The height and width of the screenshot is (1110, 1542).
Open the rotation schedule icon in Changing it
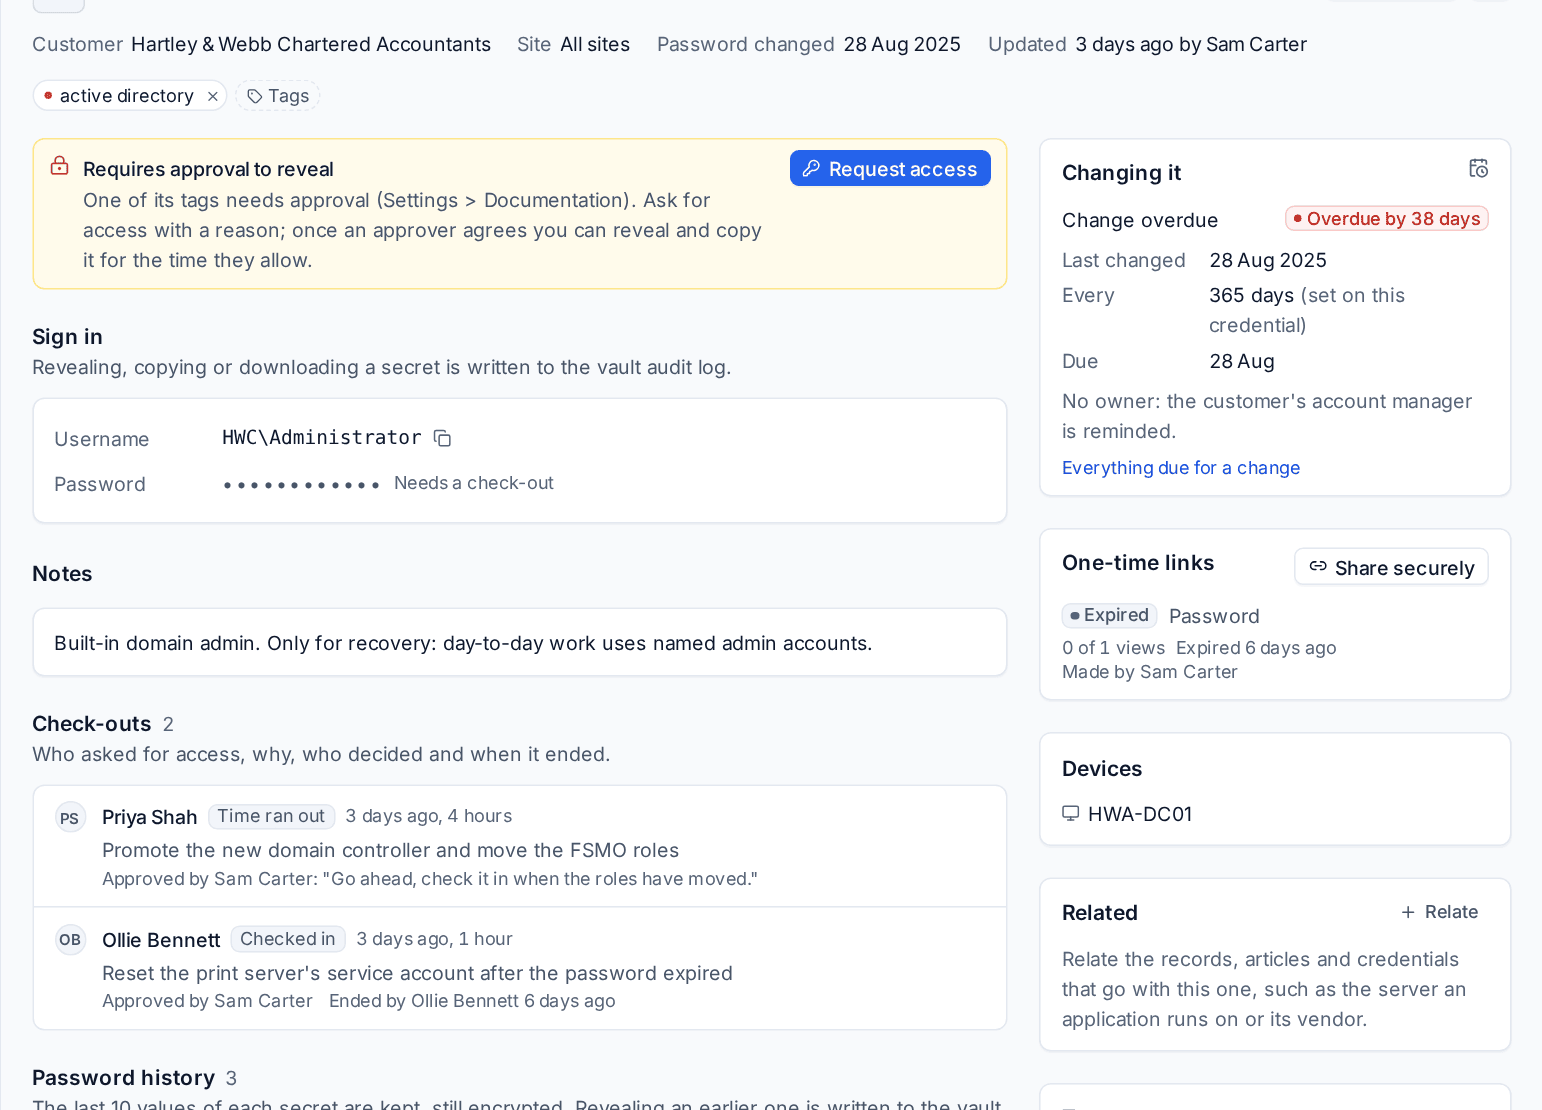[x=1478, y=168]
